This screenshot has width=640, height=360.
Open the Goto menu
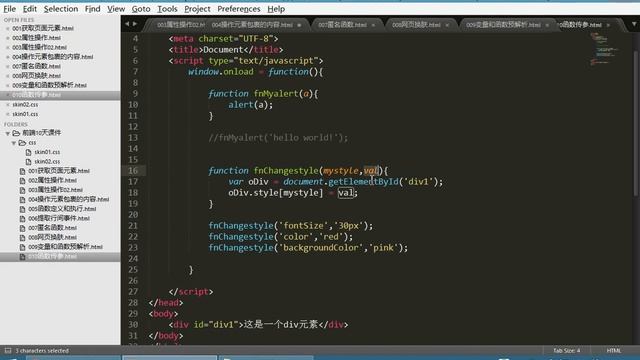[x=141, y=9]
